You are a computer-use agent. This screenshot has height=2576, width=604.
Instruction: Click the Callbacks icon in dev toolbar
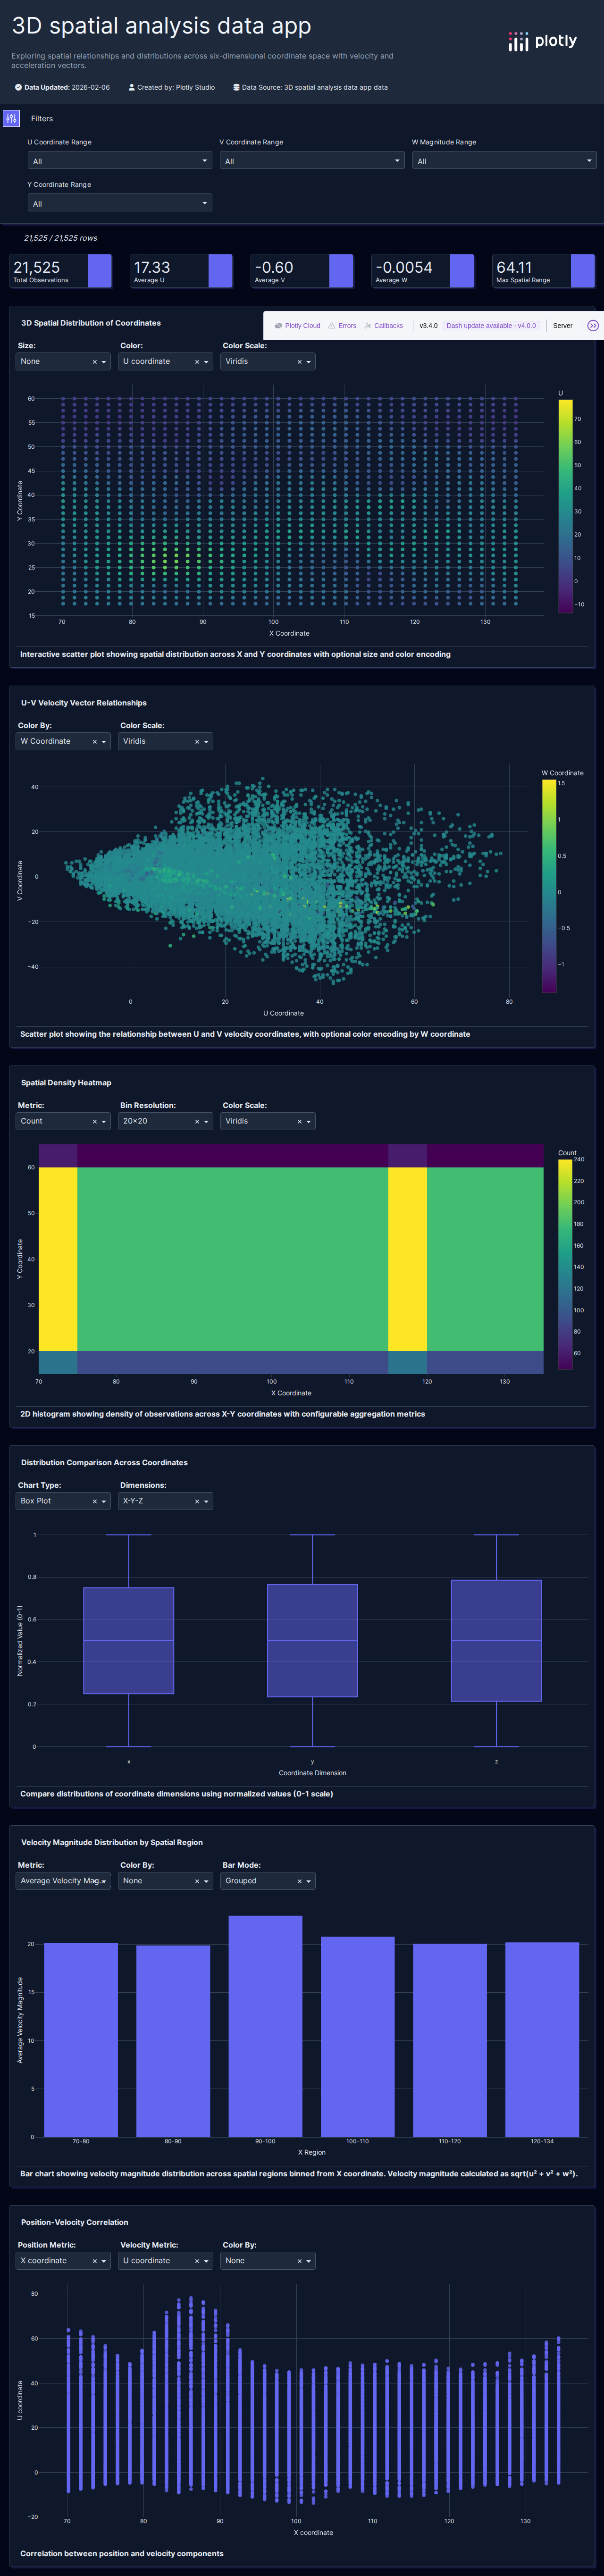pyautogui.click(x=368, y=326)
